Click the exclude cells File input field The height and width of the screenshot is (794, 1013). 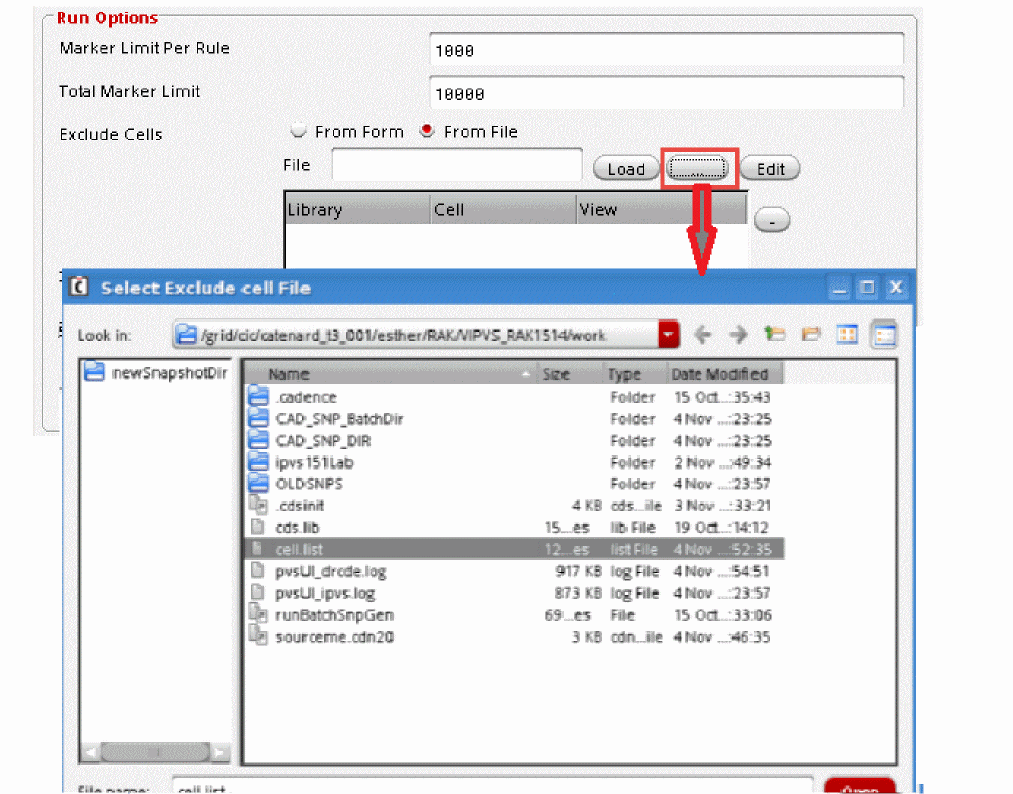[457, 165]
